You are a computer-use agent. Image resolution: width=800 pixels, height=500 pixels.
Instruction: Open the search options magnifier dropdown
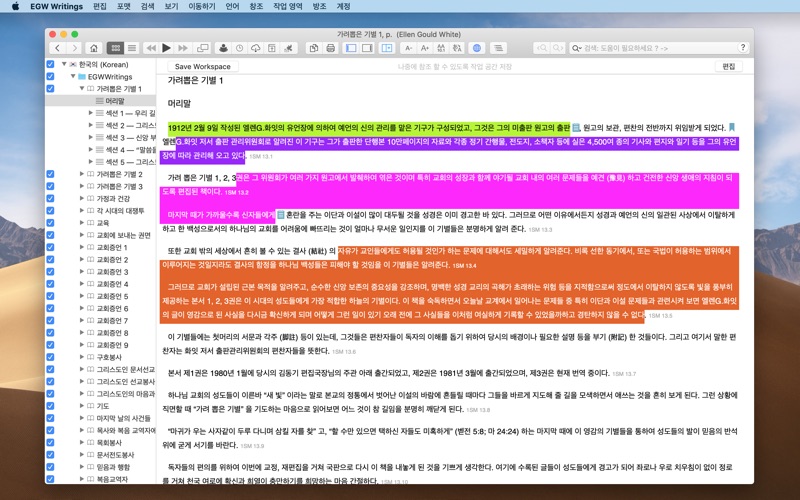(577, 48)
